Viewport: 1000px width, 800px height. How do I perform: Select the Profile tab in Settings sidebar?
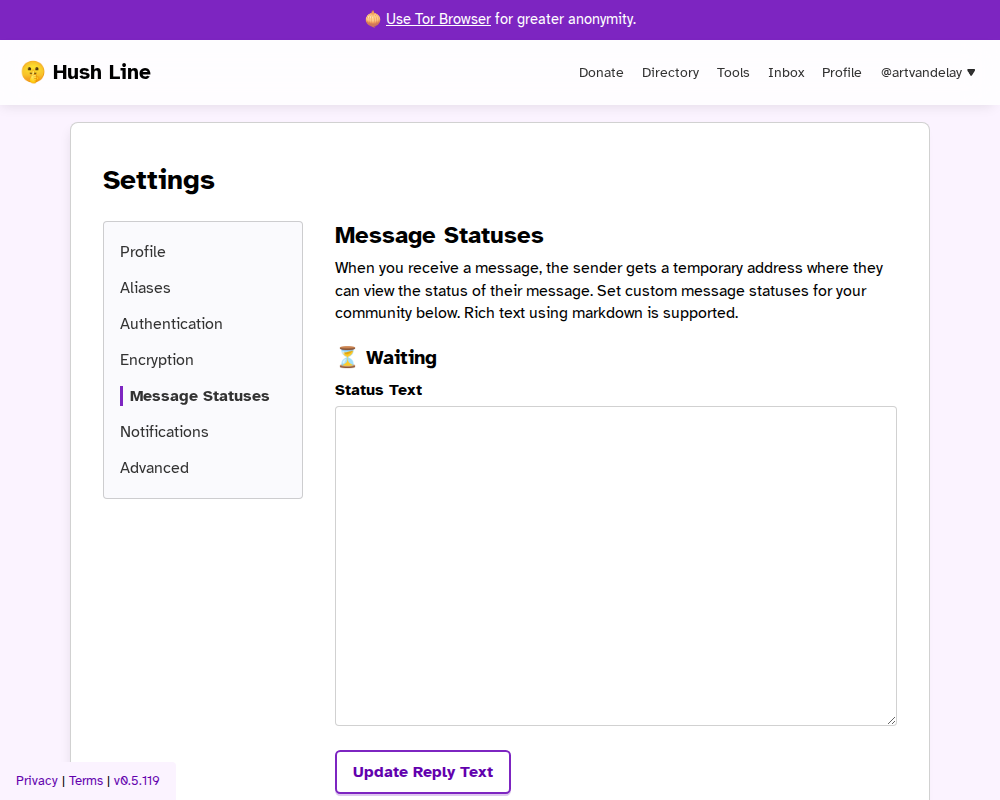click(143, 251)
